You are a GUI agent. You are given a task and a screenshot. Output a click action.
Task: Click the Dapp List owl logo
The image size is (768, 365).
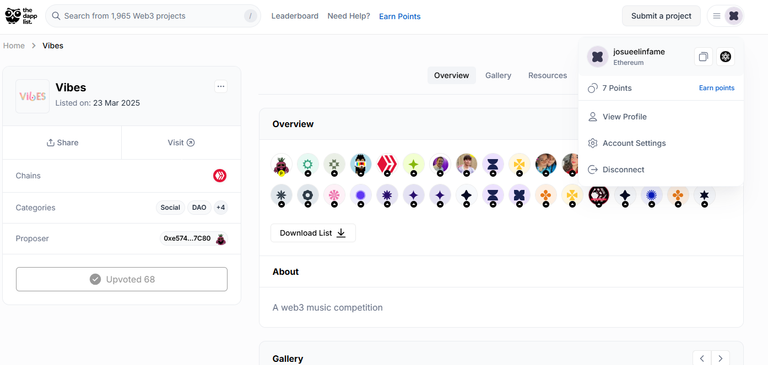pos(19,16)
